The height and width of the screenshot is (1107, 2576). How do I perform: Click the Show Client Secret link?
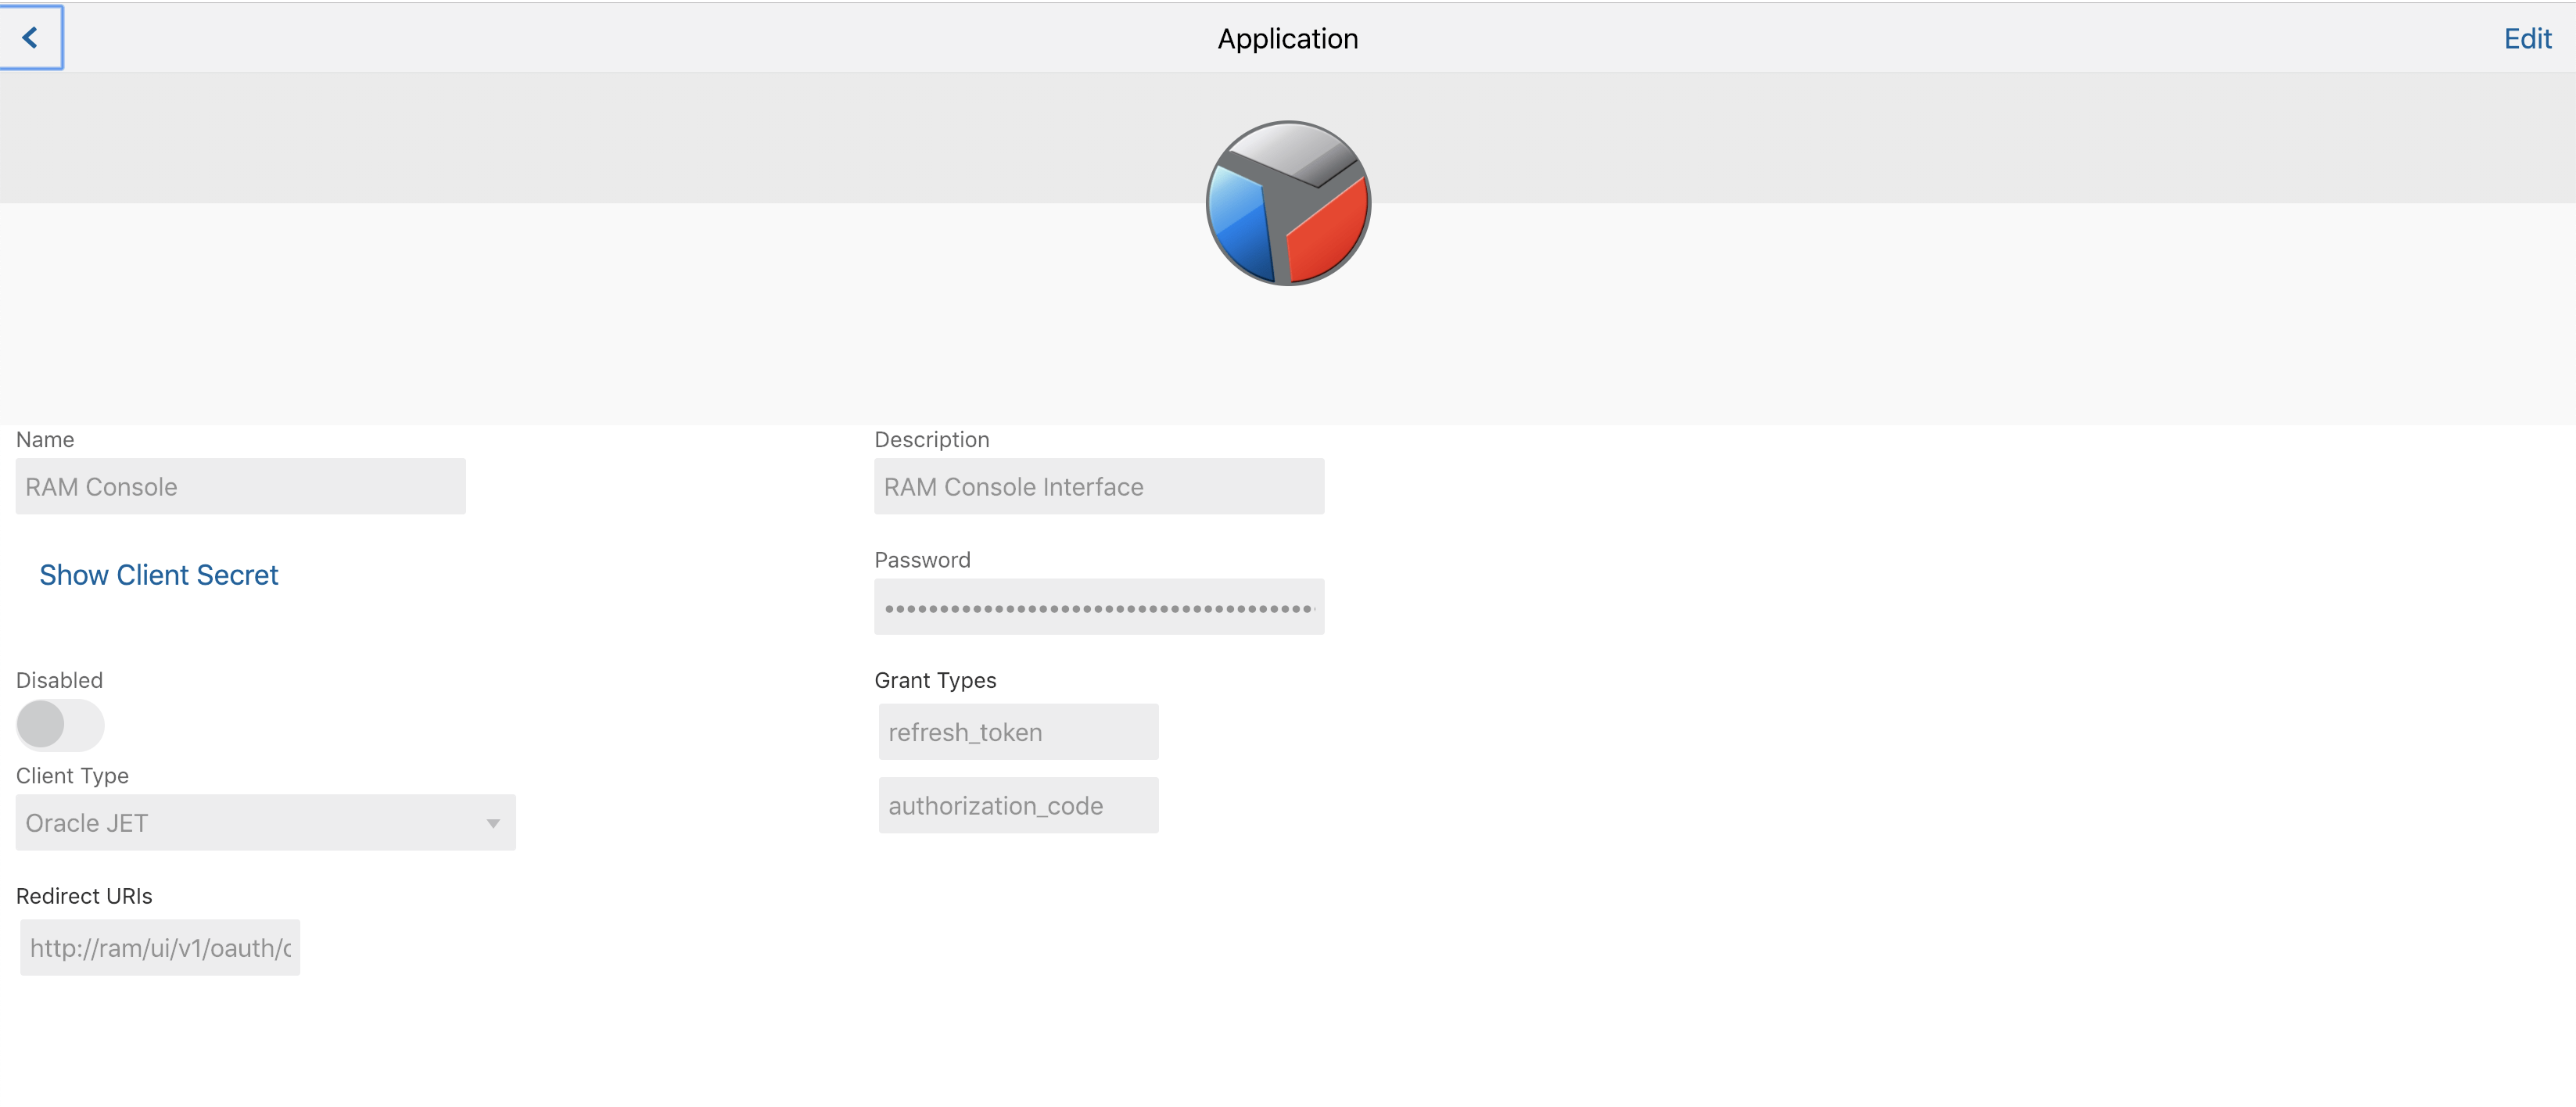(x=158, y=575)
